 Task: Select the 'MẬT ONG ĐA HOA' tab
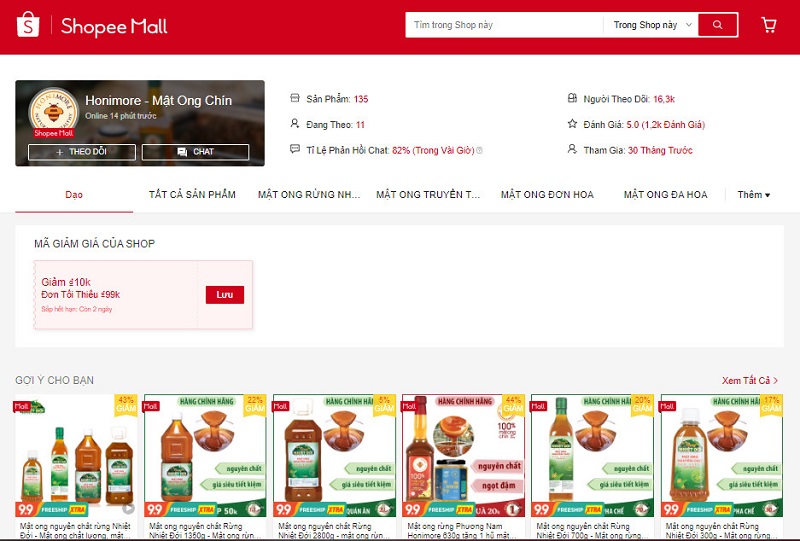coord(665,195)
